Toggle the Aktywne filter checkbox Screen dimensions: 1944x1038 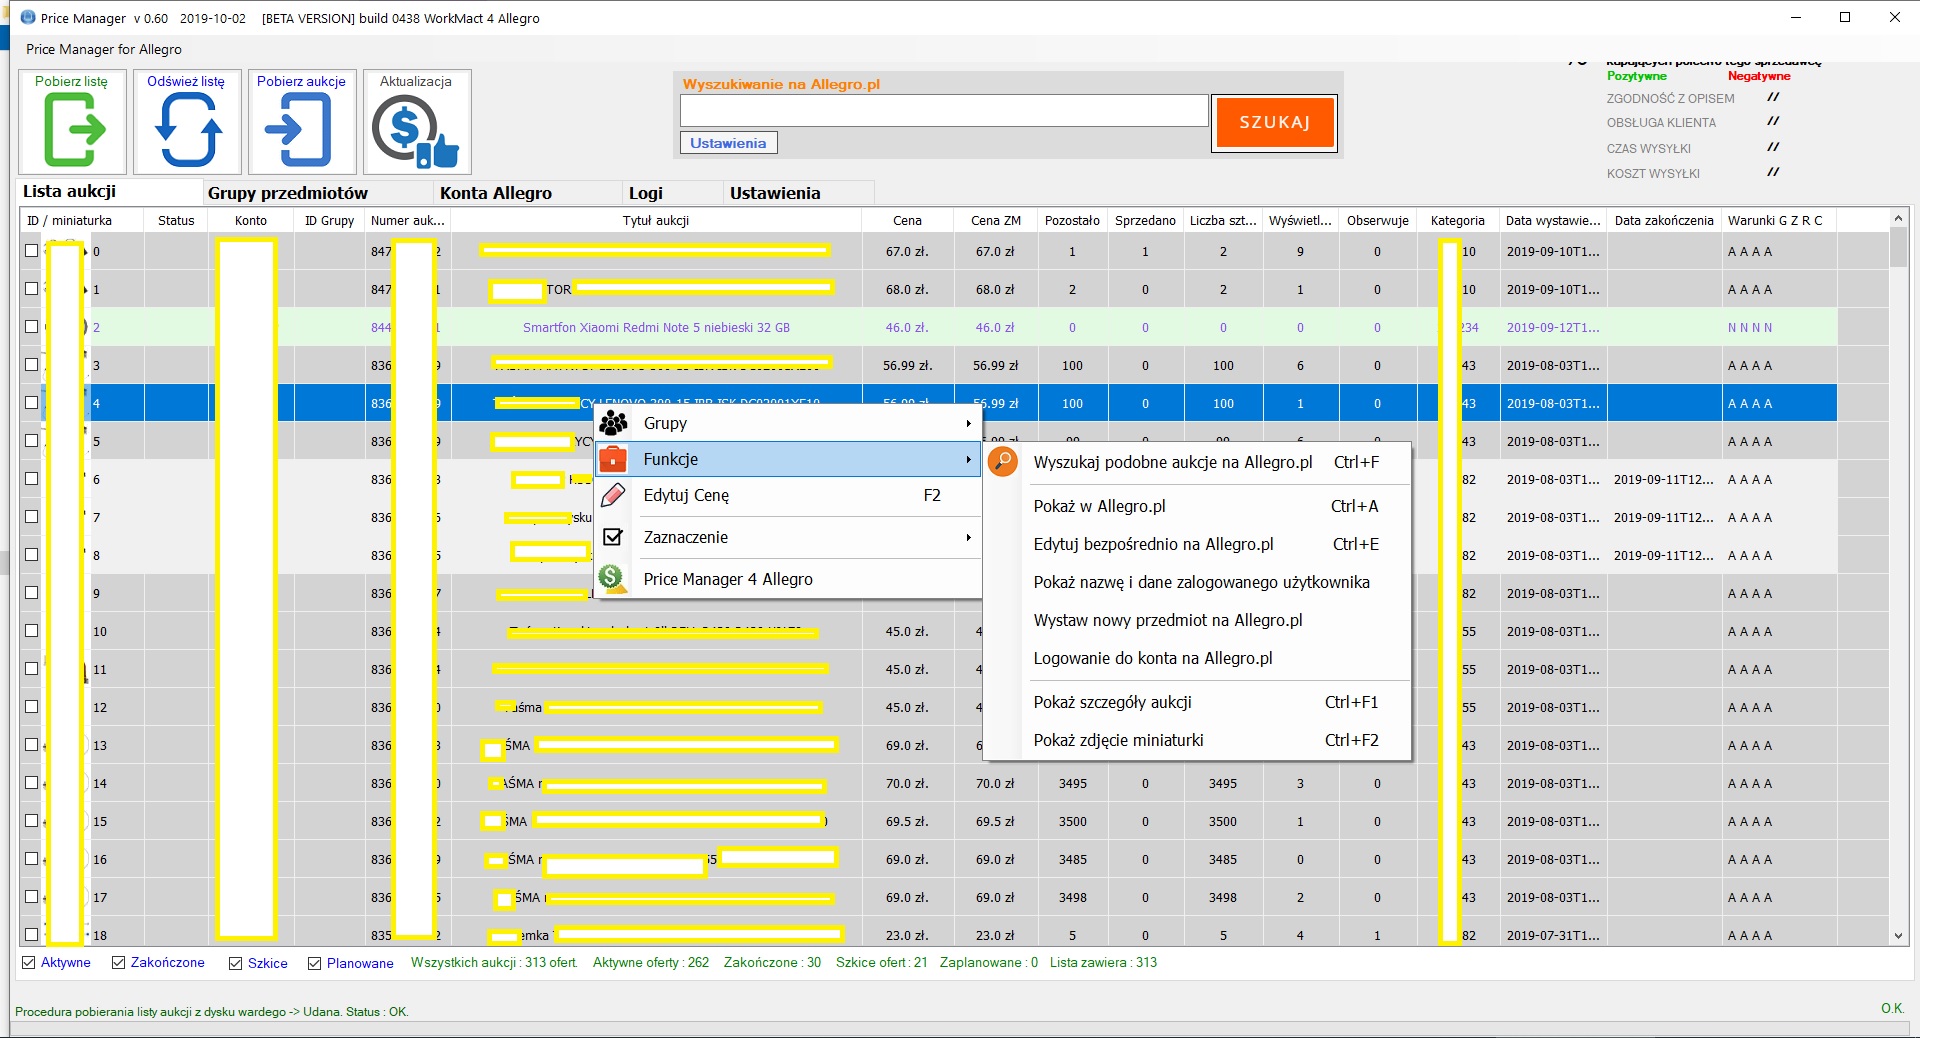point(29,962)
